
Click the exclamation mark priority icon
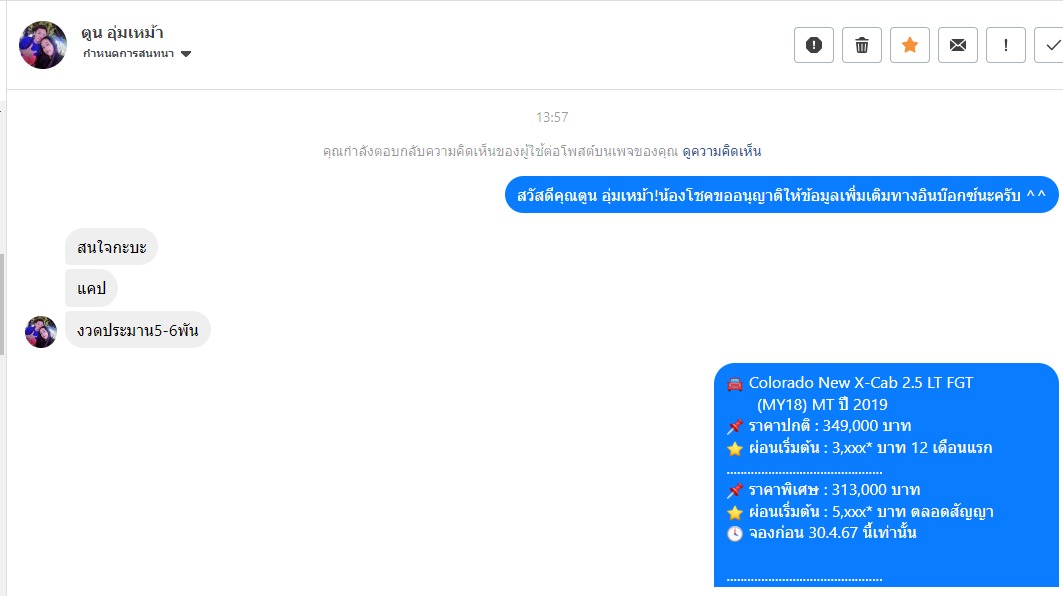(1005, 45)
